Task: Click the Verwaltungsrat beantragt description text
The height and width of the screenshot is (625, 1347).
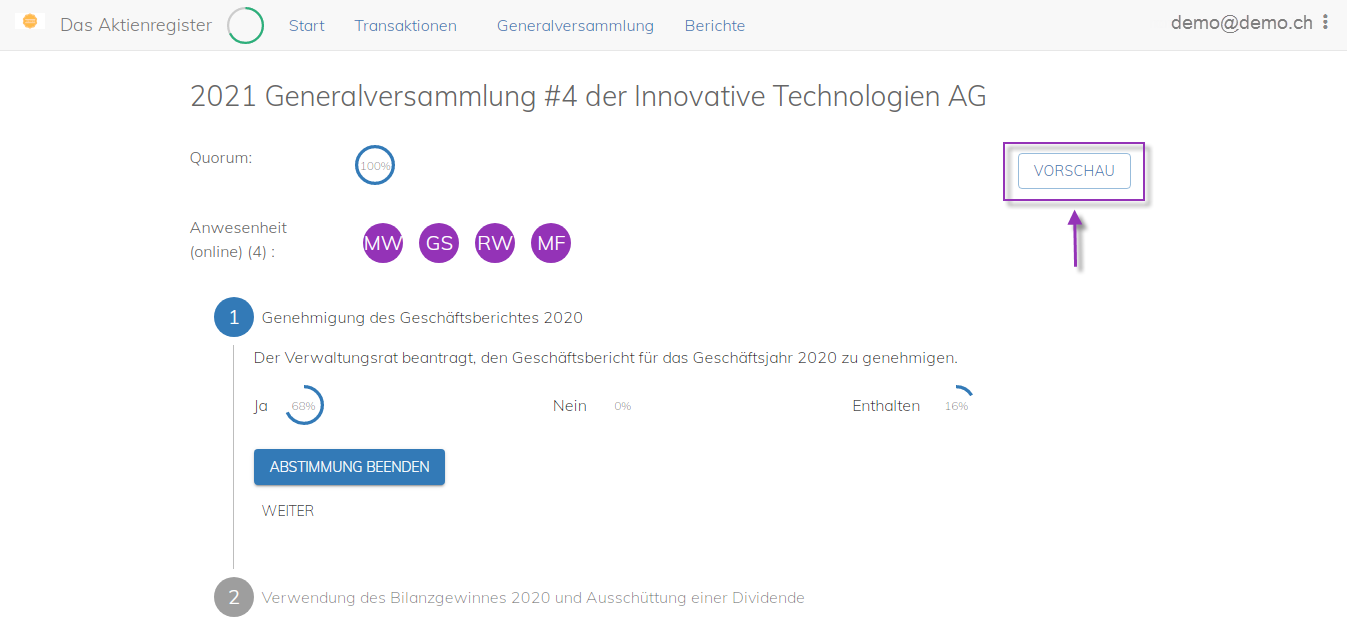Action: click(606, 358)
